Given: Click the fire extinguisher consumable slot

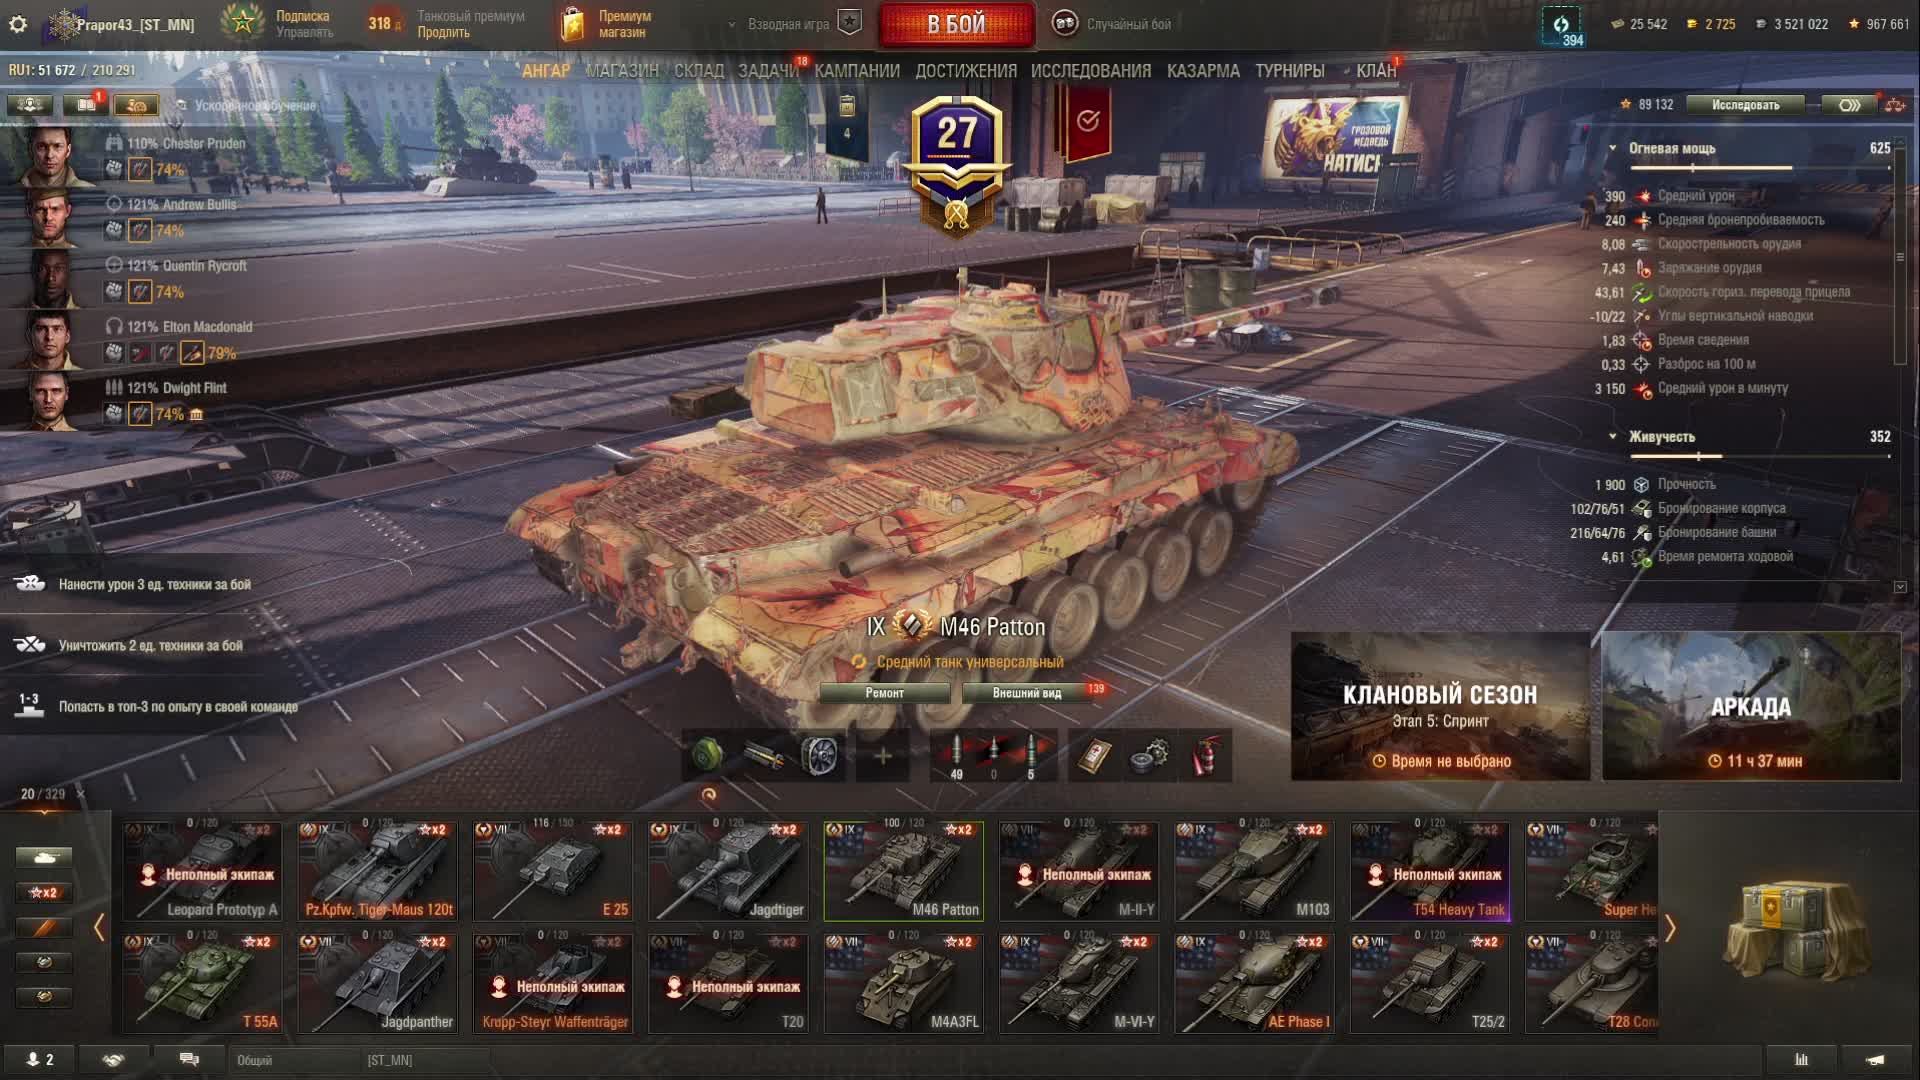Looking at the screenshot, I should (1206, 756).
